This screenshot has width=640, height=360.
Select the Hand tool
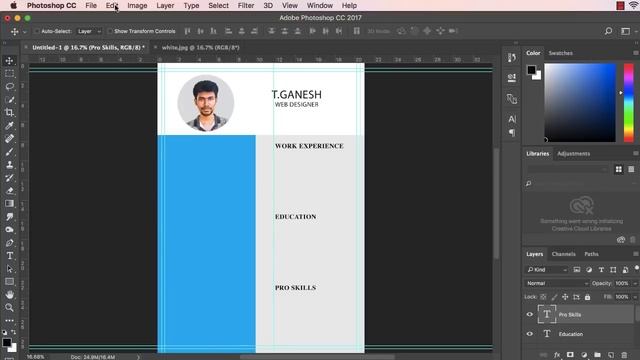pos(9,295)
